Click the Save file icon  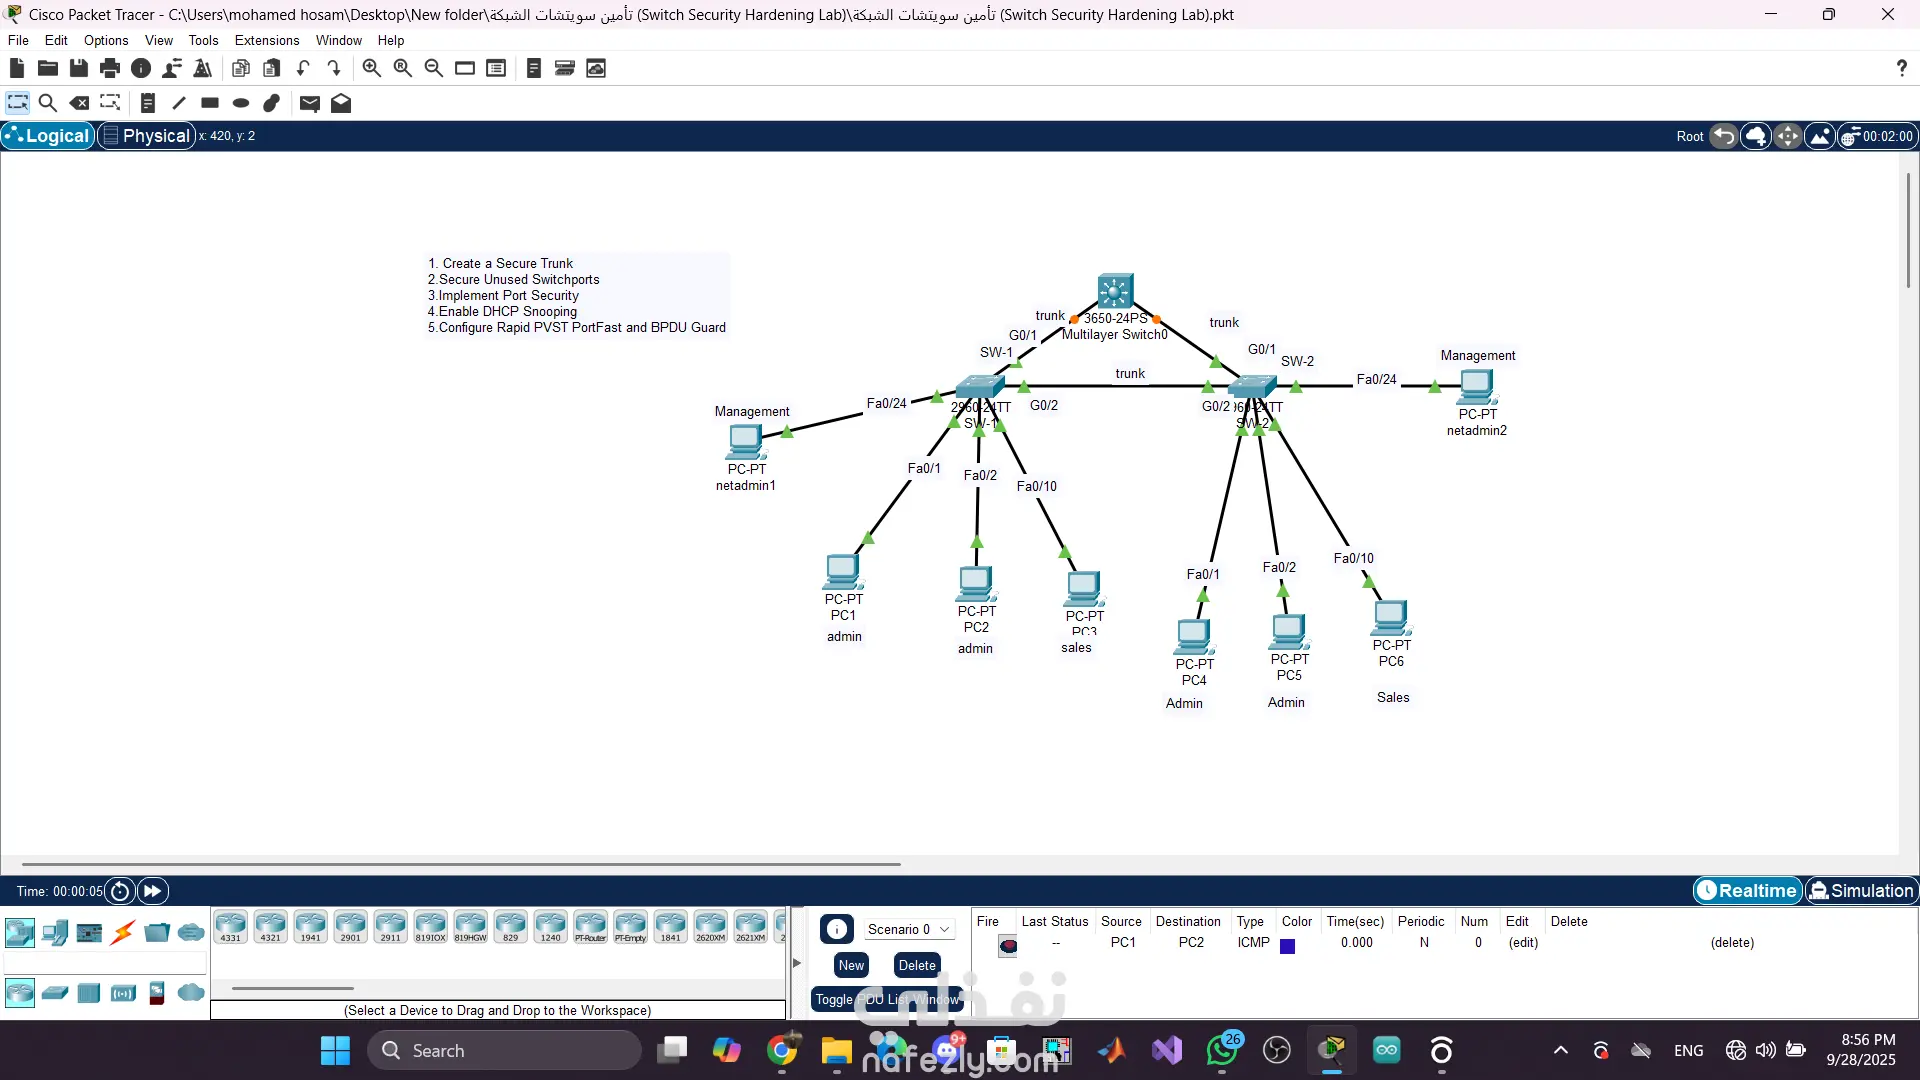click(x=79, y=68)
